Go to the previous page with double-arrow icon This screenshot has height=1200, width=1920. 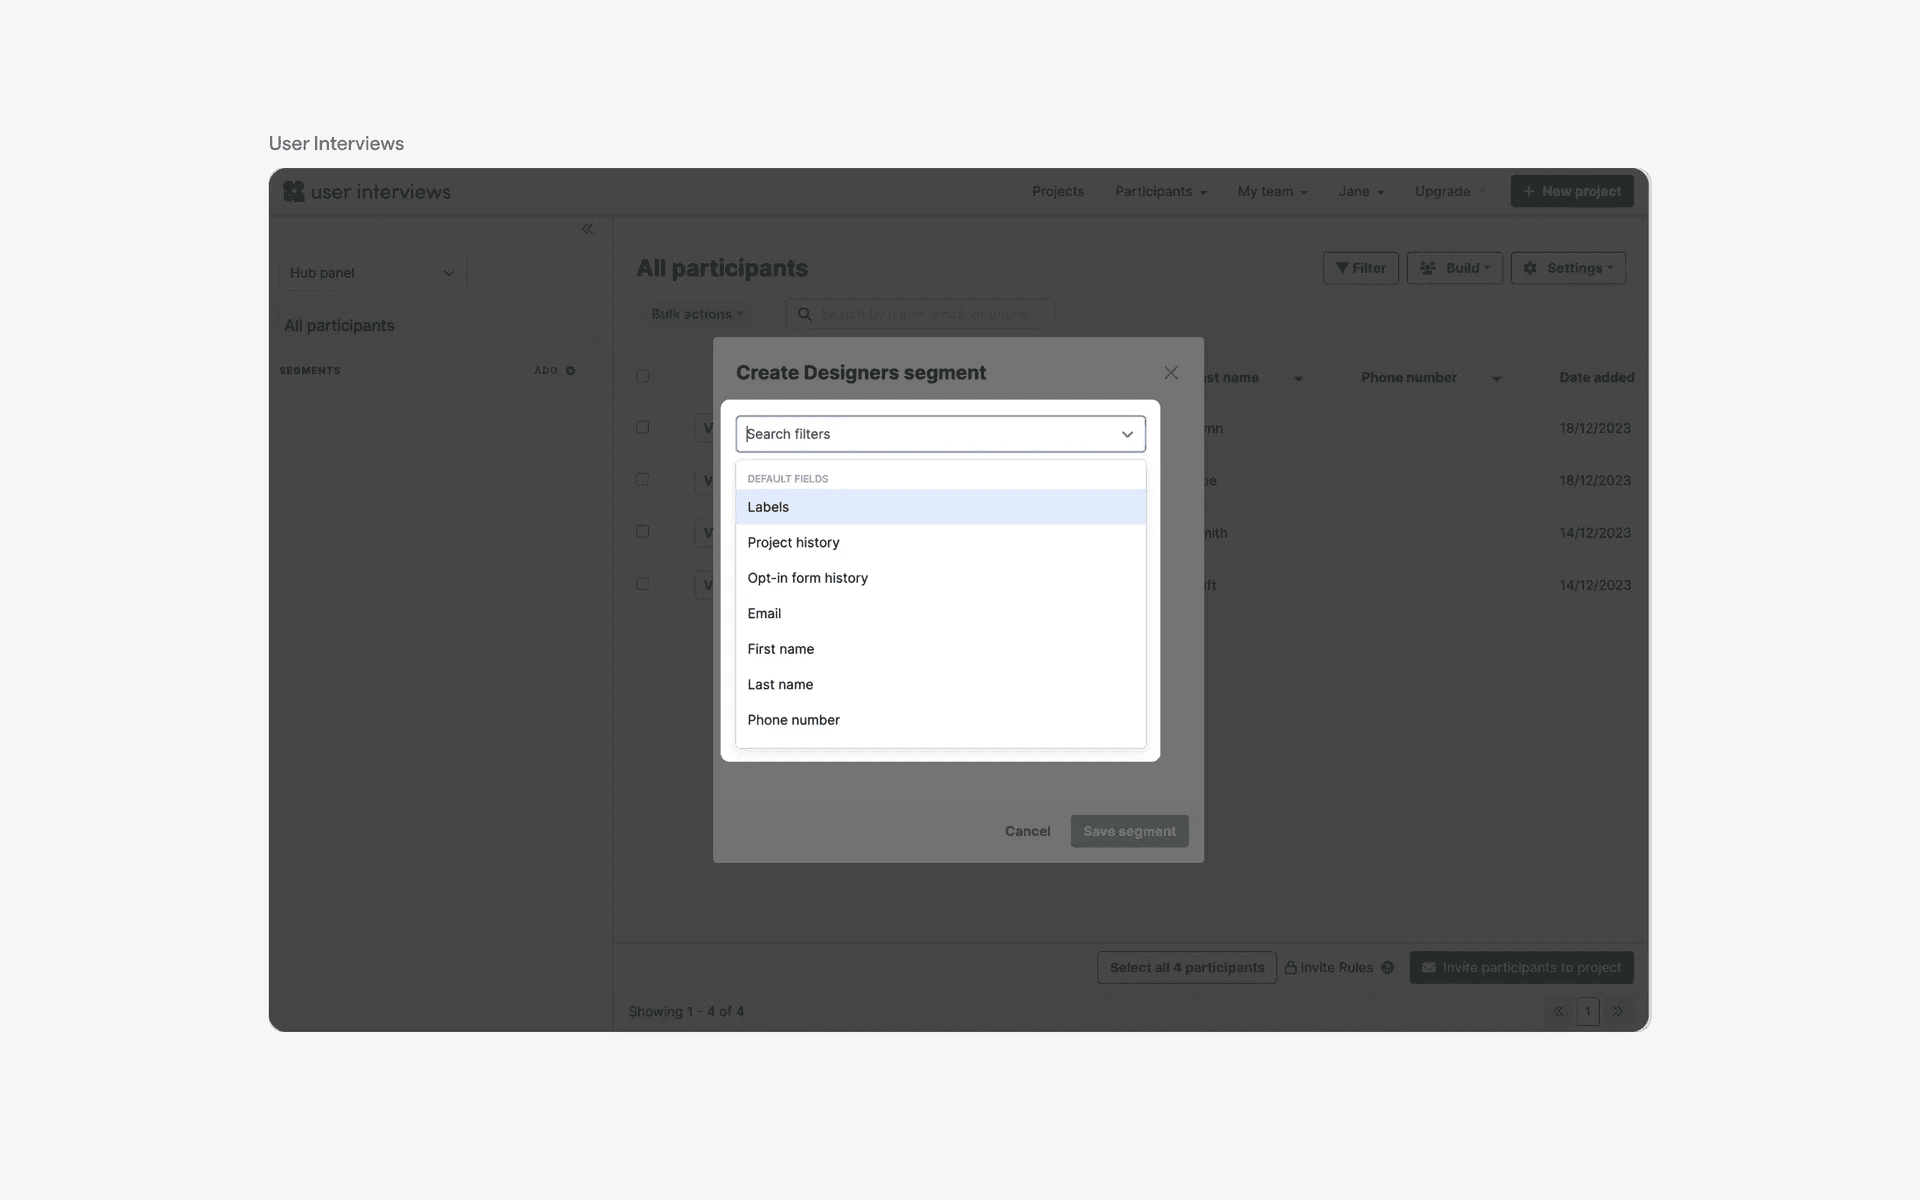1559,1012
